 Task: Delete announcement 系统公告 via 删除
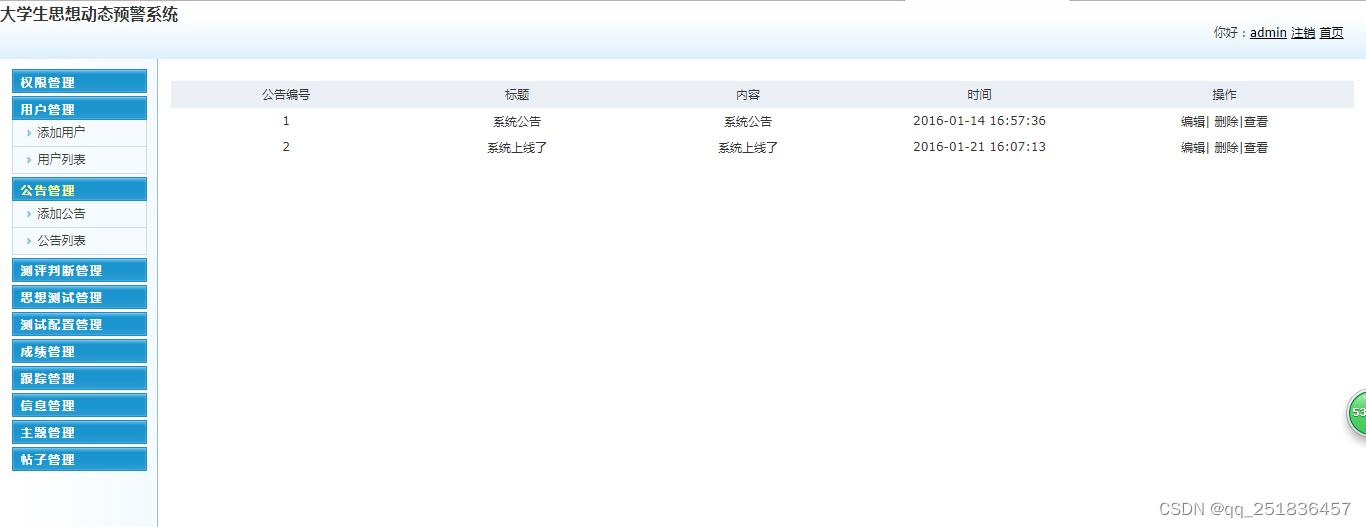click(1226, 121)
